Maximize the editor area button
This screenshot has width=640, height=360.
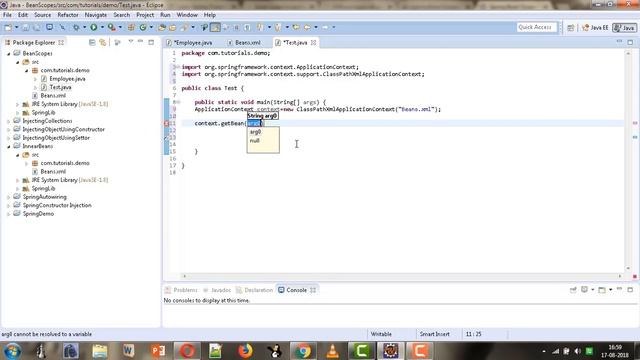point(630,42)
